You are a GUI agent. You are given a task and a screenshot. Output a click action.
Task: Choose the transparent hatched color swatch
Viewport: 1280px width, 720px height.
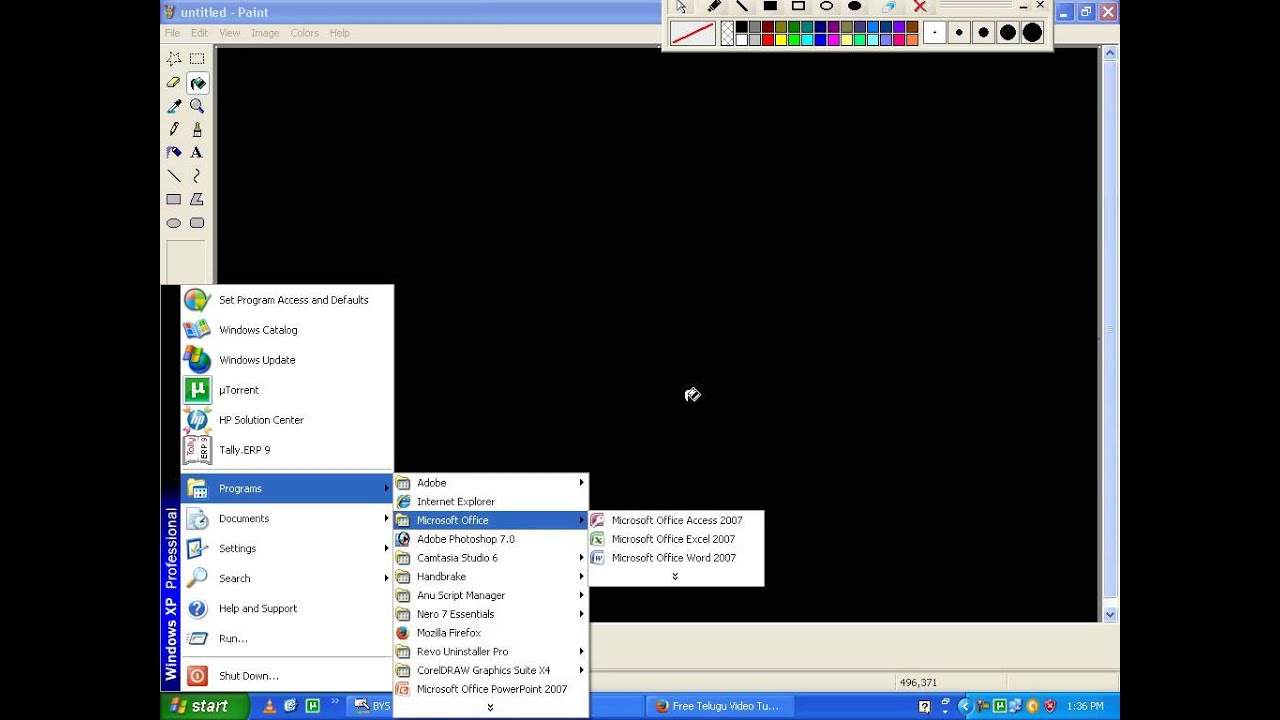coord(727,33)
